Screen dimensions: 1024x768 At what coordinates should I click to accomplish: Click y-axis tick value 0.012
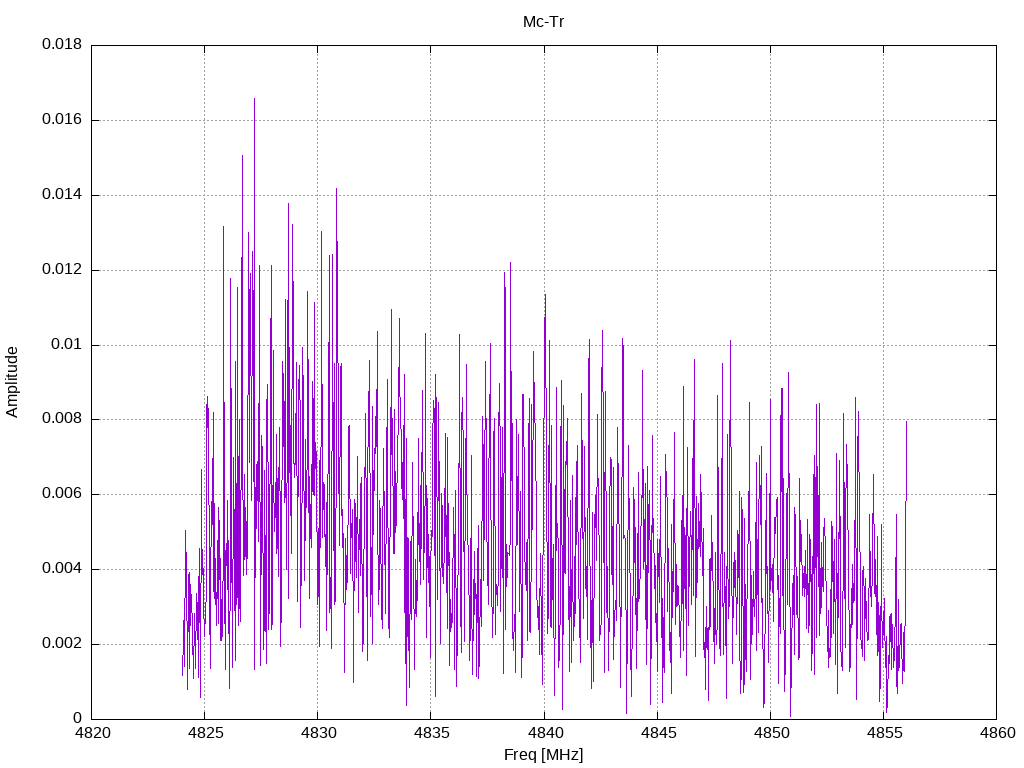click(62, 270)
